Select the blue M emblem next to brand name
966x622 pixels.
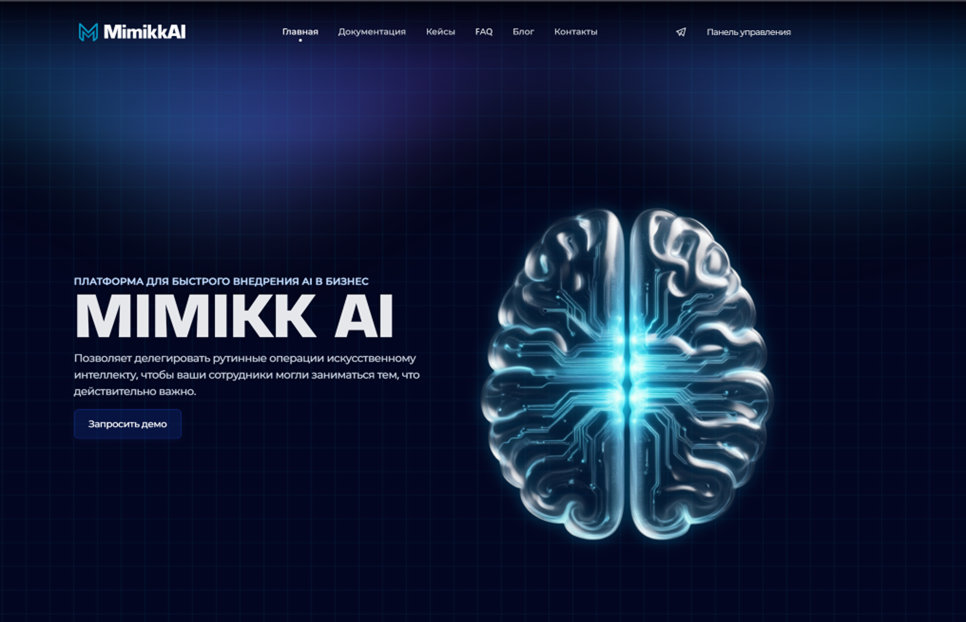[88, 30]
